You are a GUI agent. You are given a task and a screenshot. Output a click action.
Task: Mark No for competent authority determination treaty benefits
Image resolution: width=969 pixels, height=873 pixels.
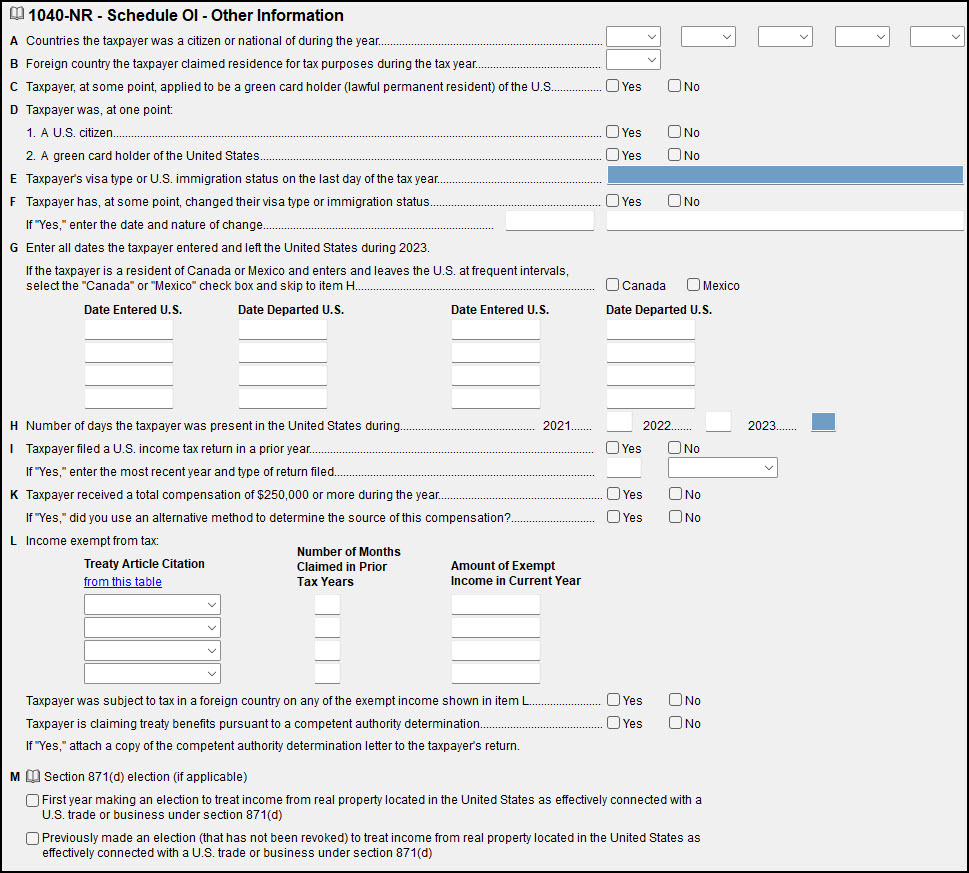click(675, 723)
